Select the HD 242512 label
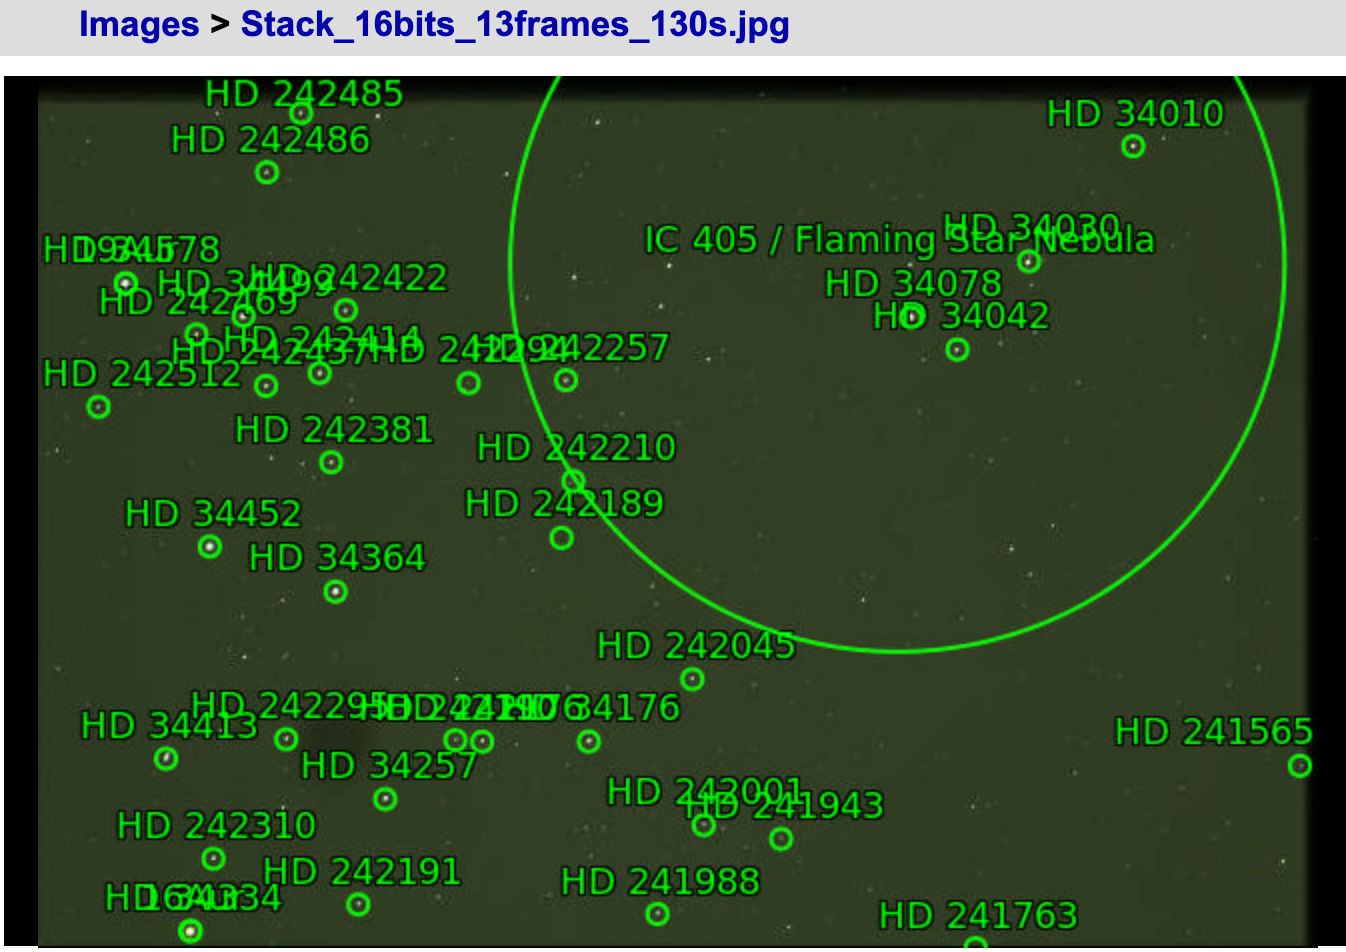 click(142, 374)
